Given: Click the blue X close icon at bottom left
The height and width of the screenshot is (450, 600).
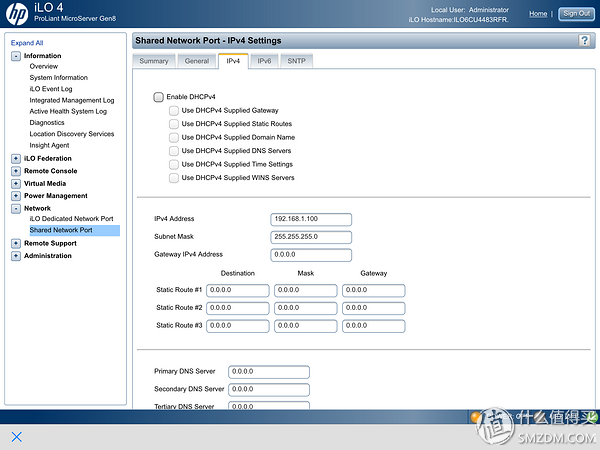Looking at the screenshot, I should point(16,437).
